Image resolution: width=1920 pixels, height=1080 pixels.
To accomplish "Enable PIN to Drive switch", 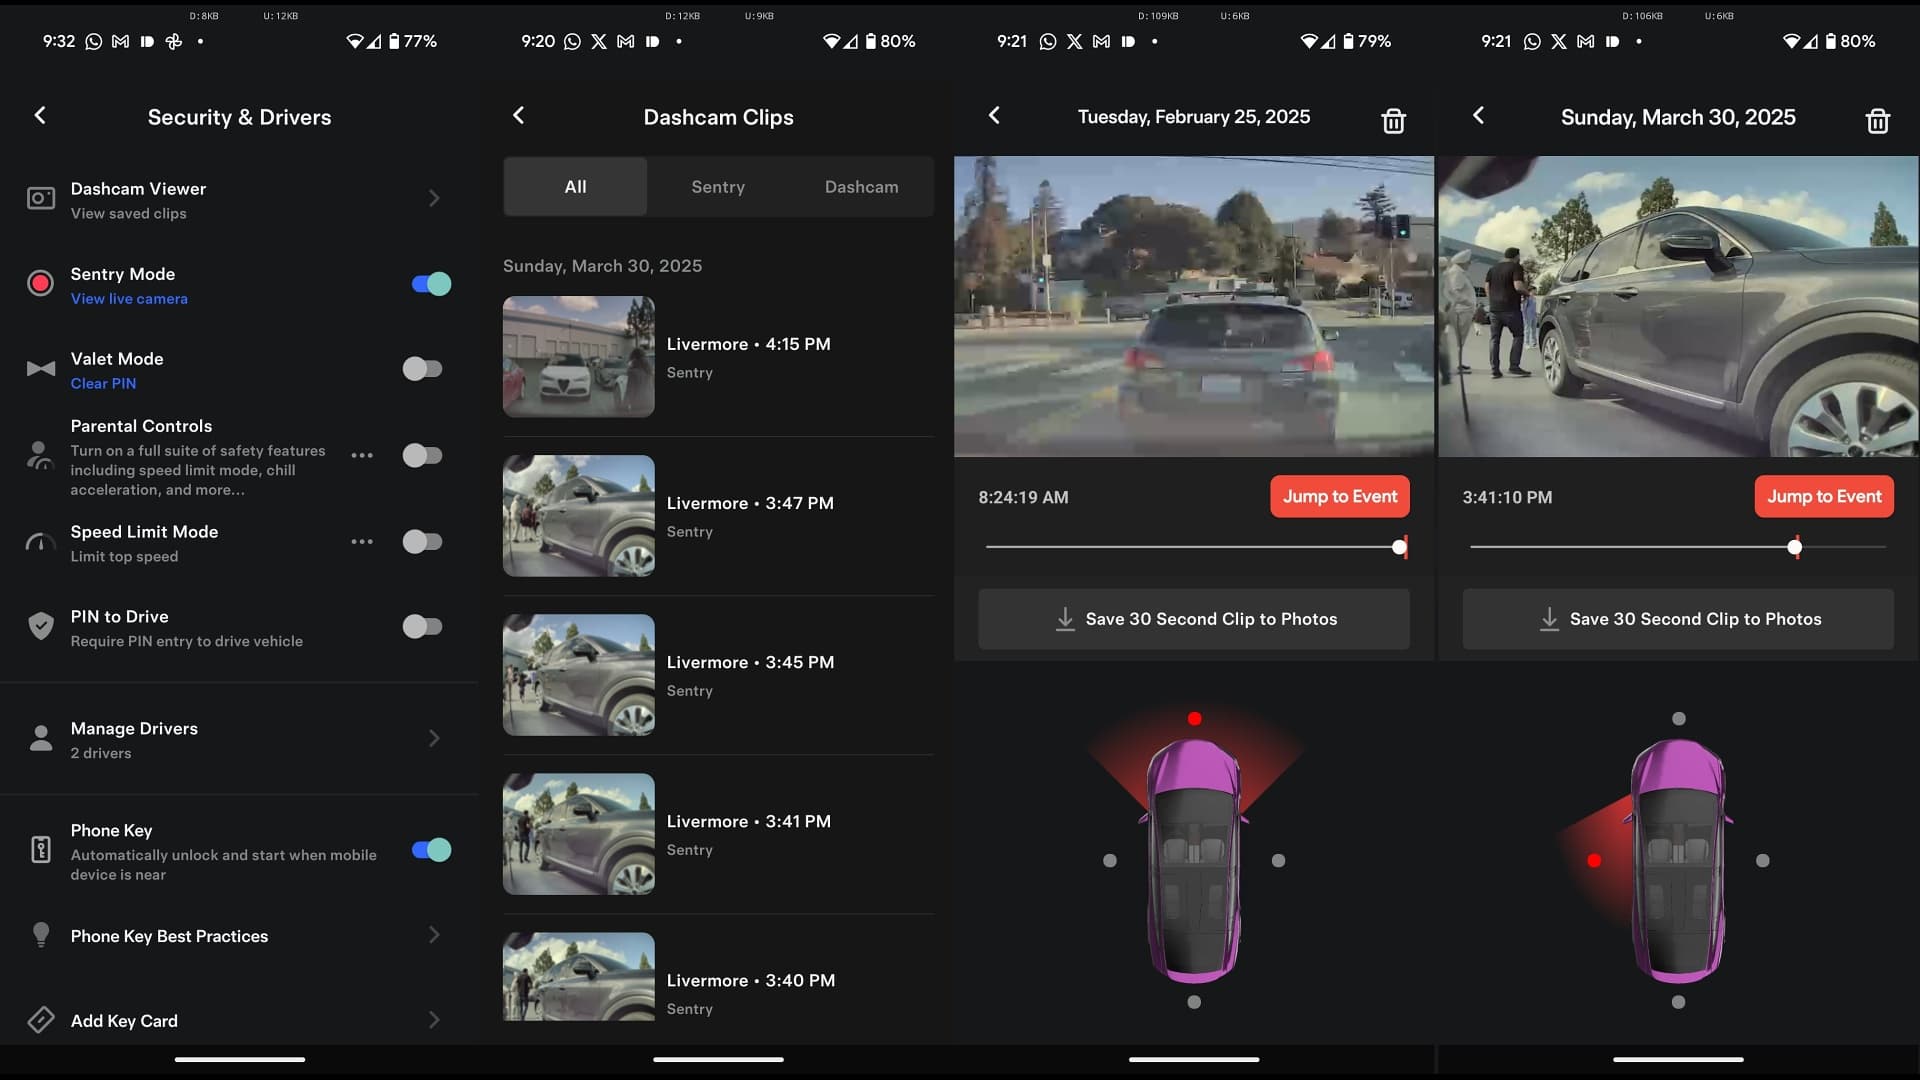I will click(422, 627).
